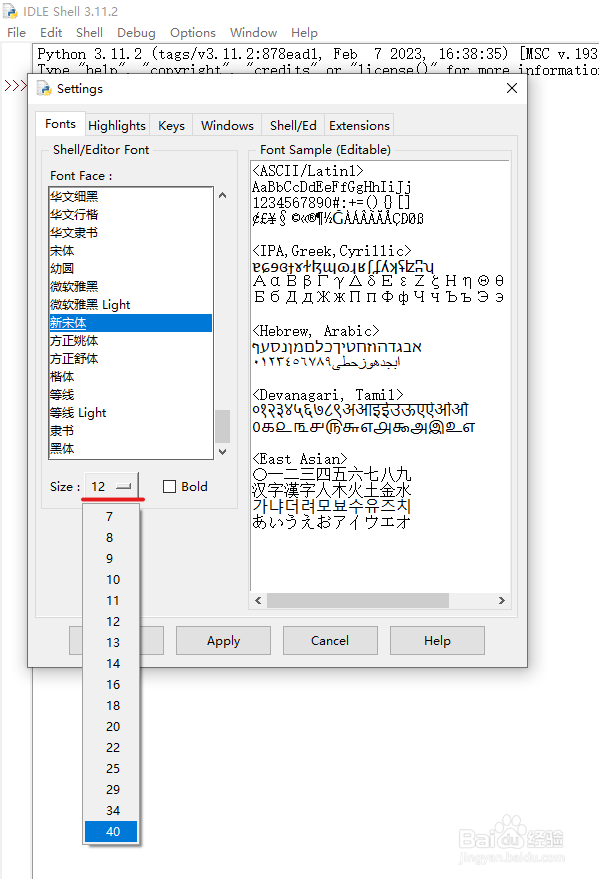
Task: Choose size 9 from the list
Action: pos(111,559)
